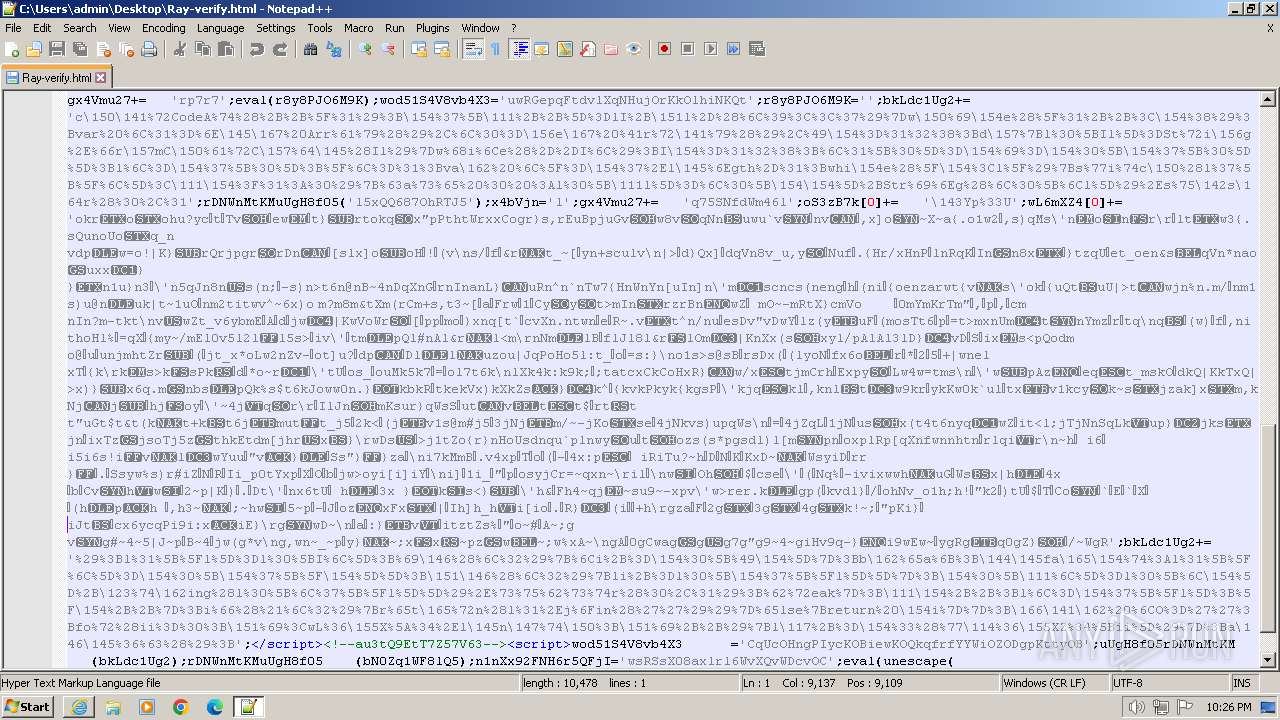Open the Macro menu
Image resolution: width=1280 pixels, height=720 pixels.
point(359,28)
